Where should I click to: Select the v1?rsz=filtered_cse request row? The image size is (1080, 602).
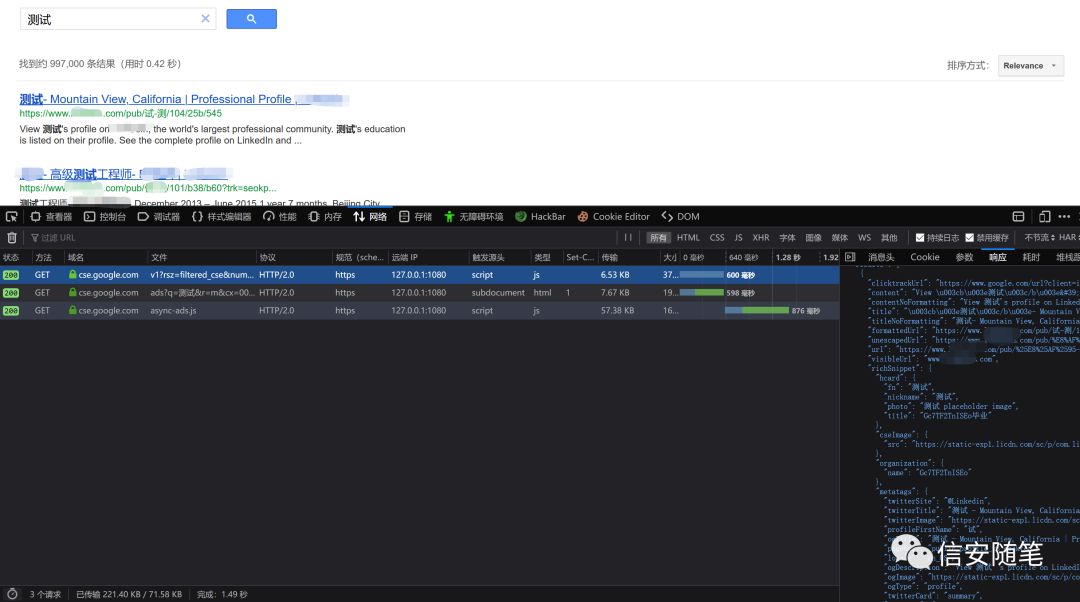[419, 275]
